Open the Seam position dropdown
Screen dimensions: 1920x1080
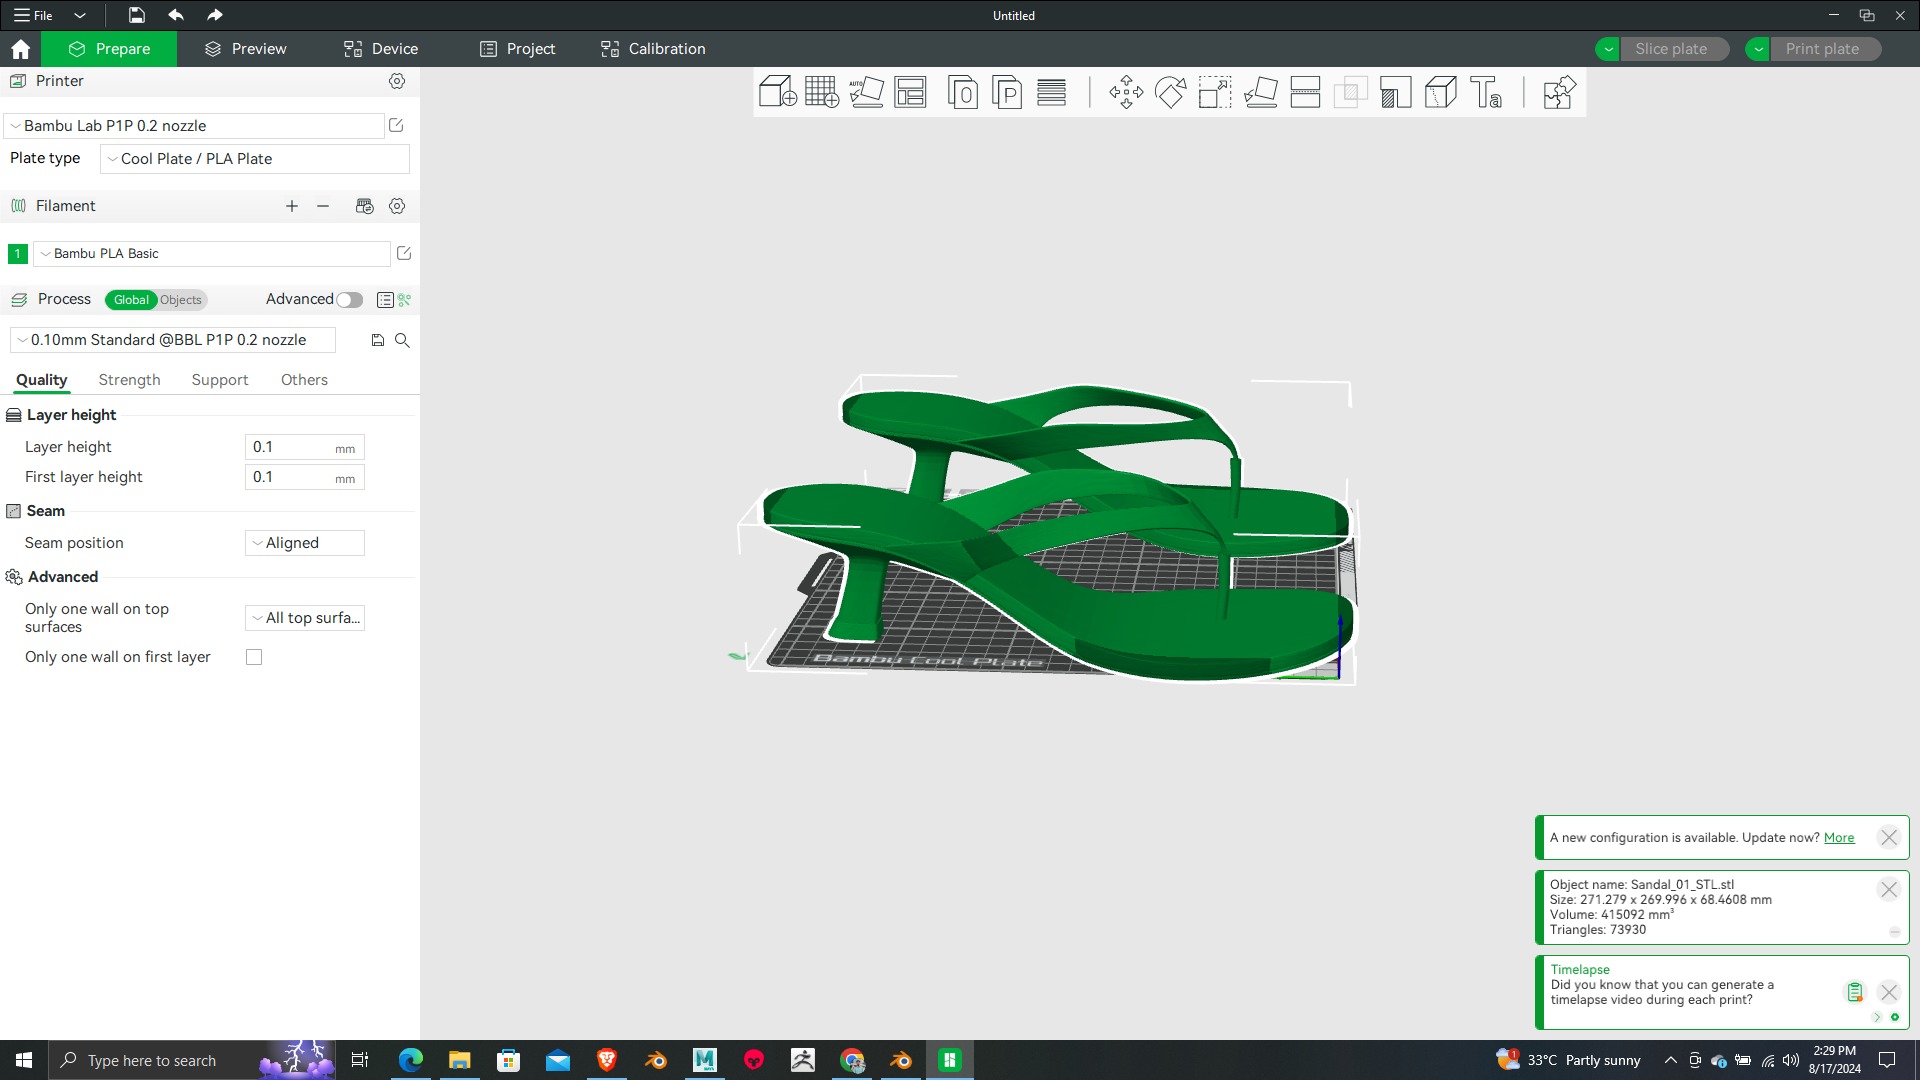tap(304, 543)
